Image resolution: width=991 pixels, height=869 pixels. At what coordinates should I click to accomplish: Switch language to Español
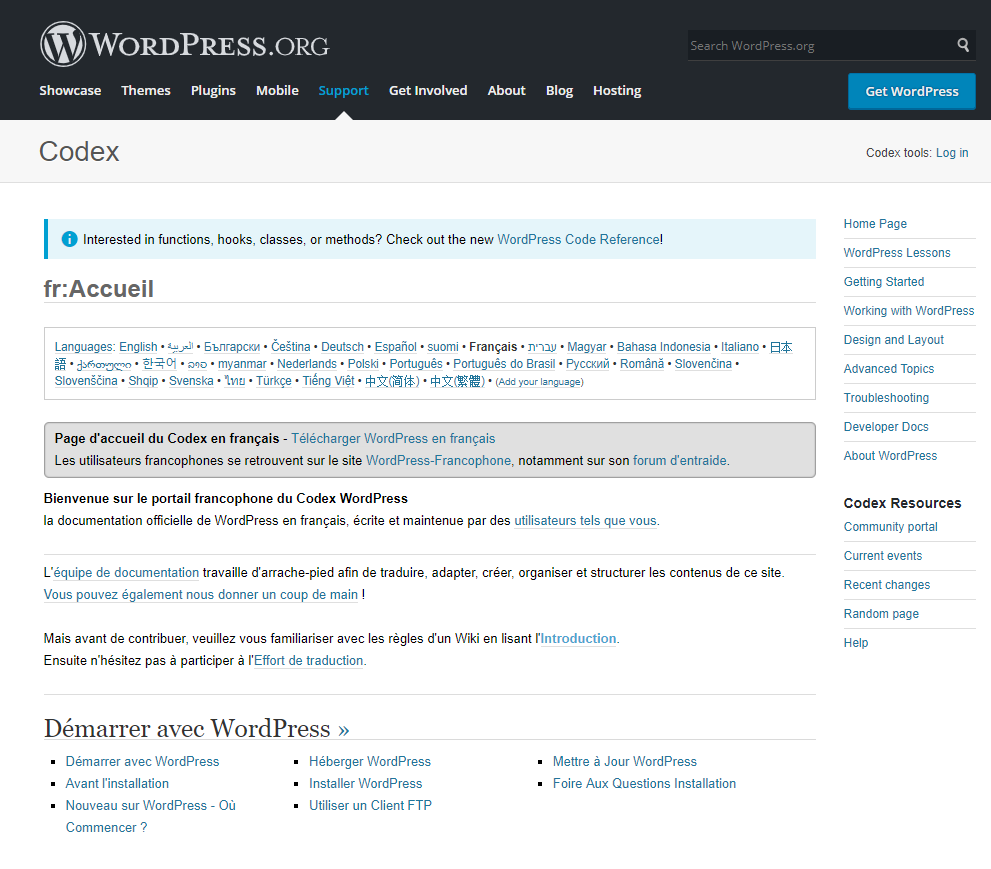396,346
